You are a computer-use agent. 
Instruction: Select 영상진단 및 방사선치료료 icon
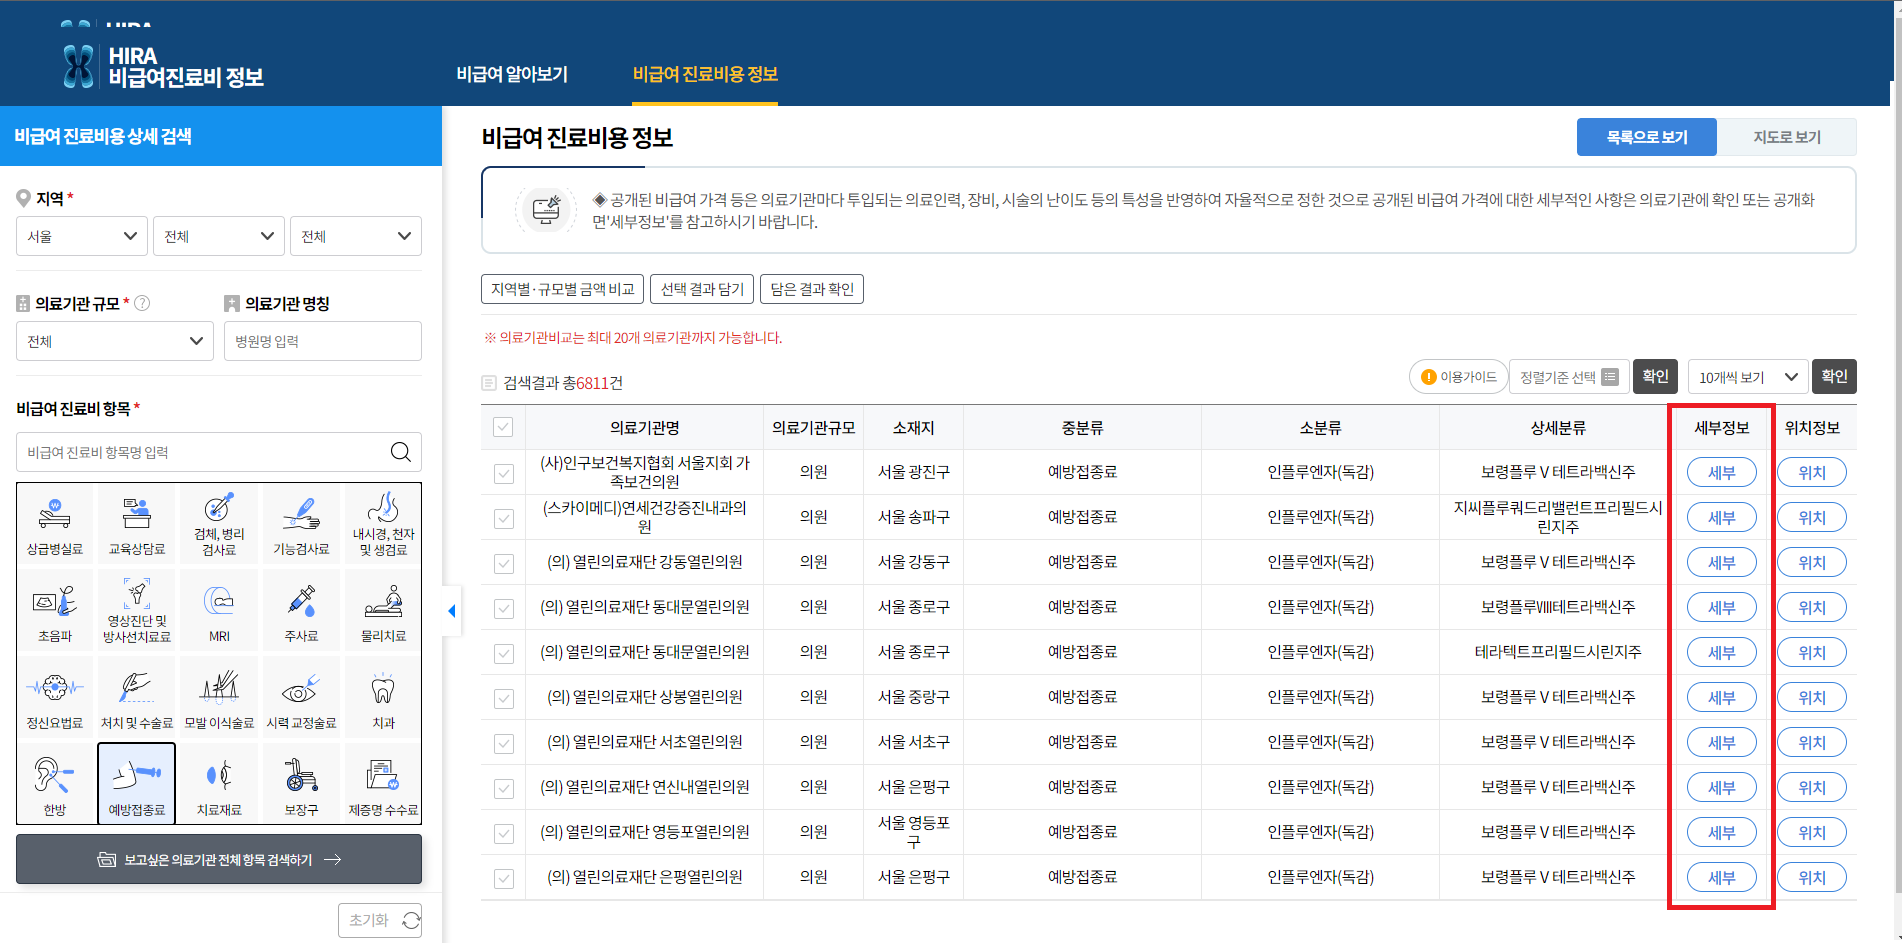[137, 612]
